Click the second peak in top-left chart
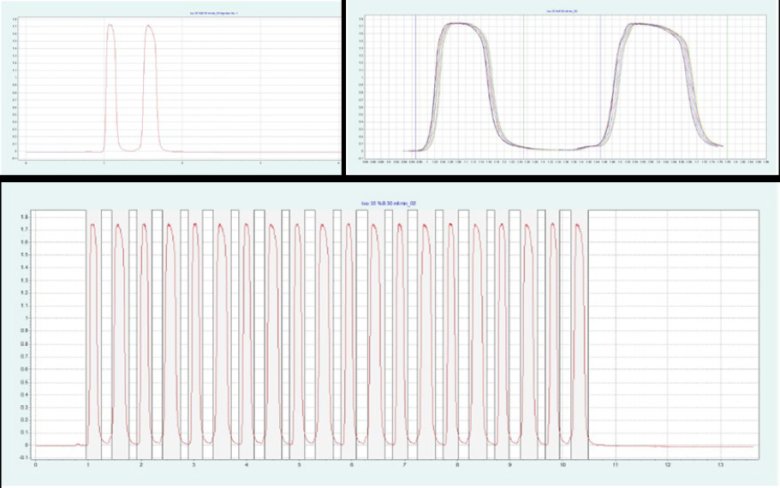The image size is (780, 488). click(x=149, y=27)
